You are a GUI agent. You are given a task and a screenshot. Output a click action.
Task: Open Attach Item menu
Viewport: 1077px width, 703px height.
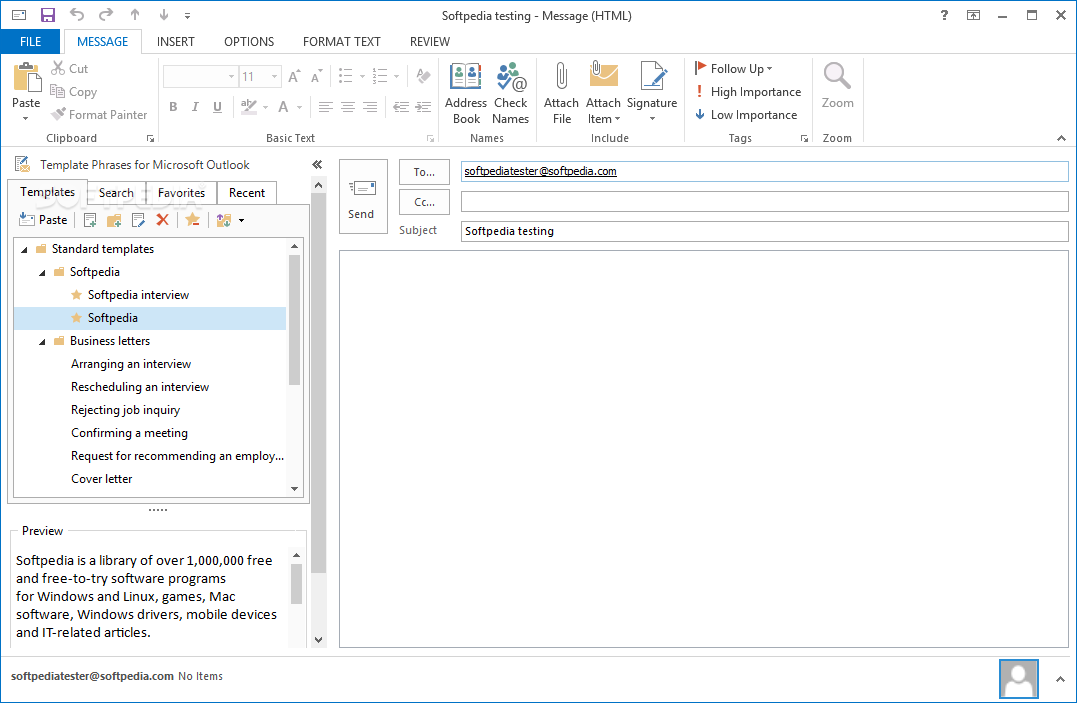point(603,93)
